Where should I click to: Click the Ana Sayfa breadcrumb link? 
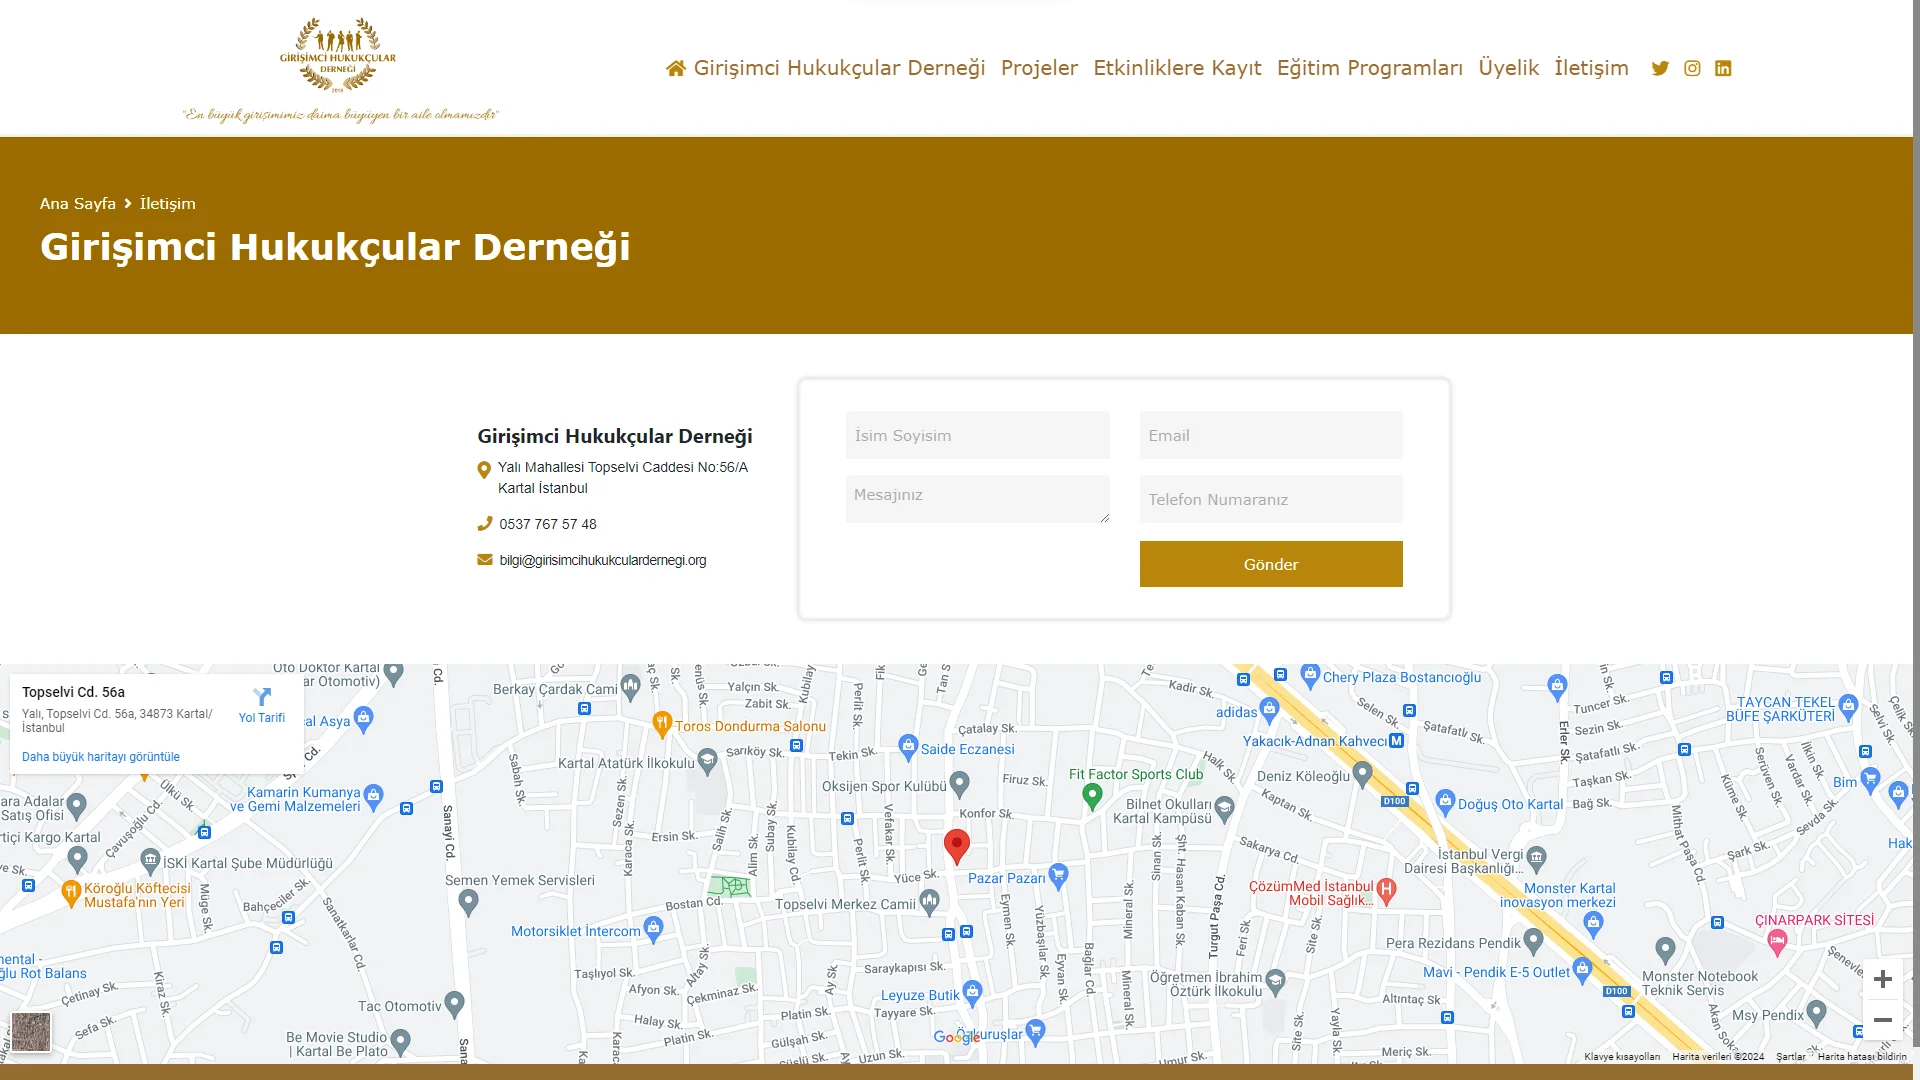tap(78, 203)
